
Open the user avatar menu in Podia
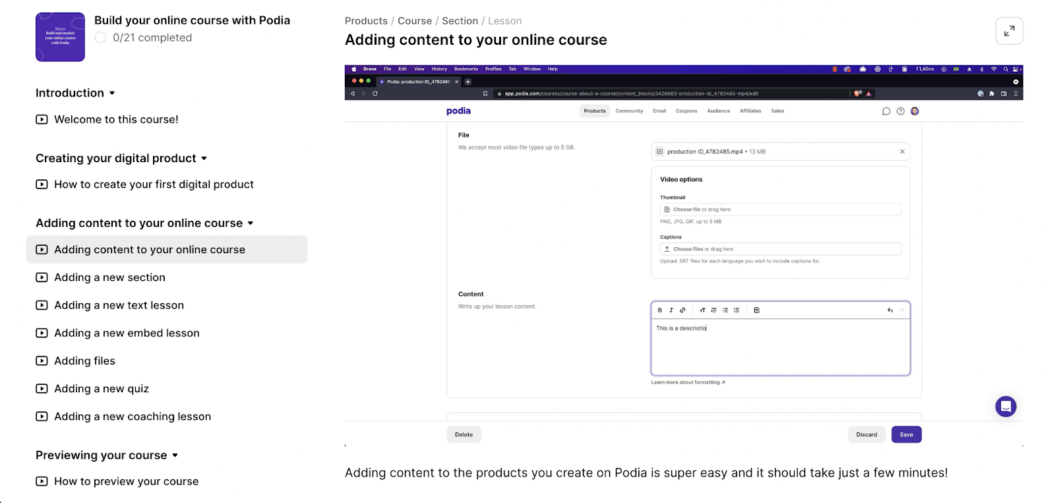coord(914,111)
